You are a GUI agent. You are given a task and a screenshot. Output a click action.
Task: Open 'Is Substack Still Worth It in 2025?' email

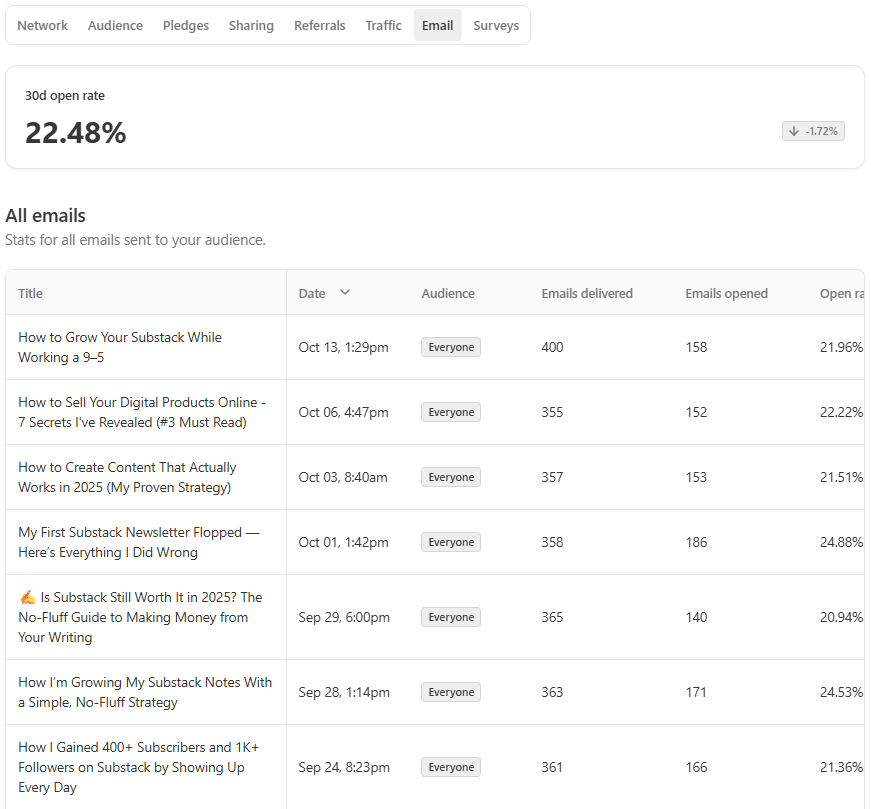(140, 617)
